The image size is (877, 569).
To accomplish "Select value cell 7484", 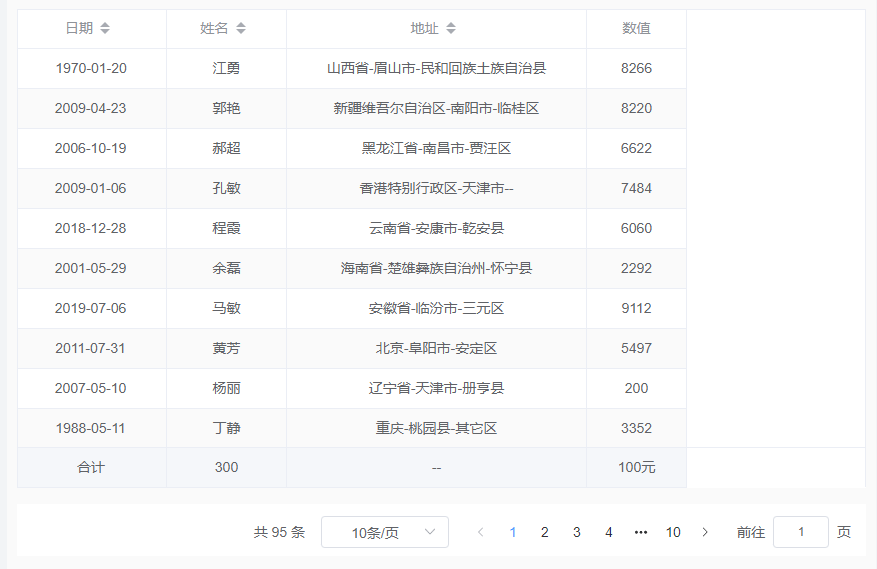I will pos(636,188).
